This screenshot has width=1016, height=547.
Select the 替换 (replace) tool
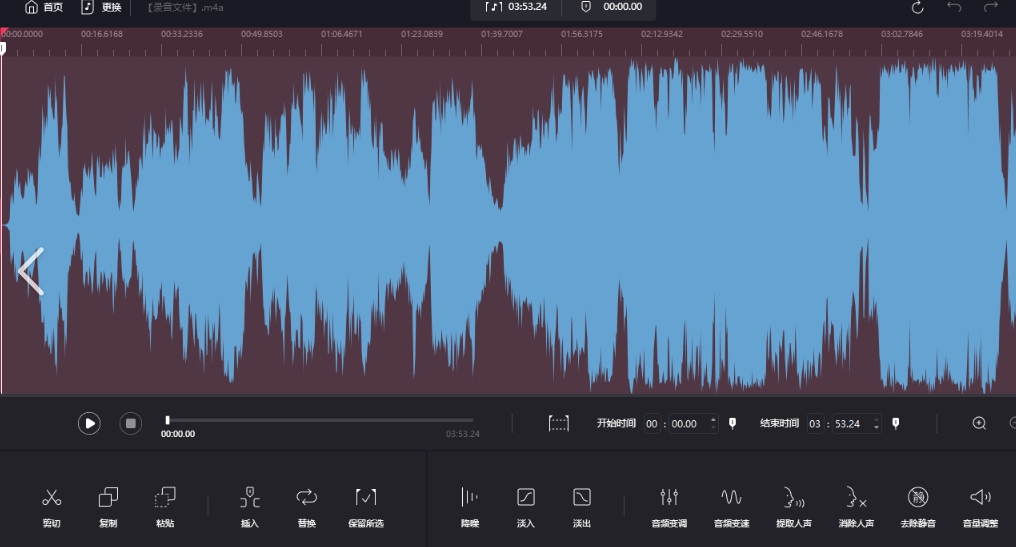point(306,506)
